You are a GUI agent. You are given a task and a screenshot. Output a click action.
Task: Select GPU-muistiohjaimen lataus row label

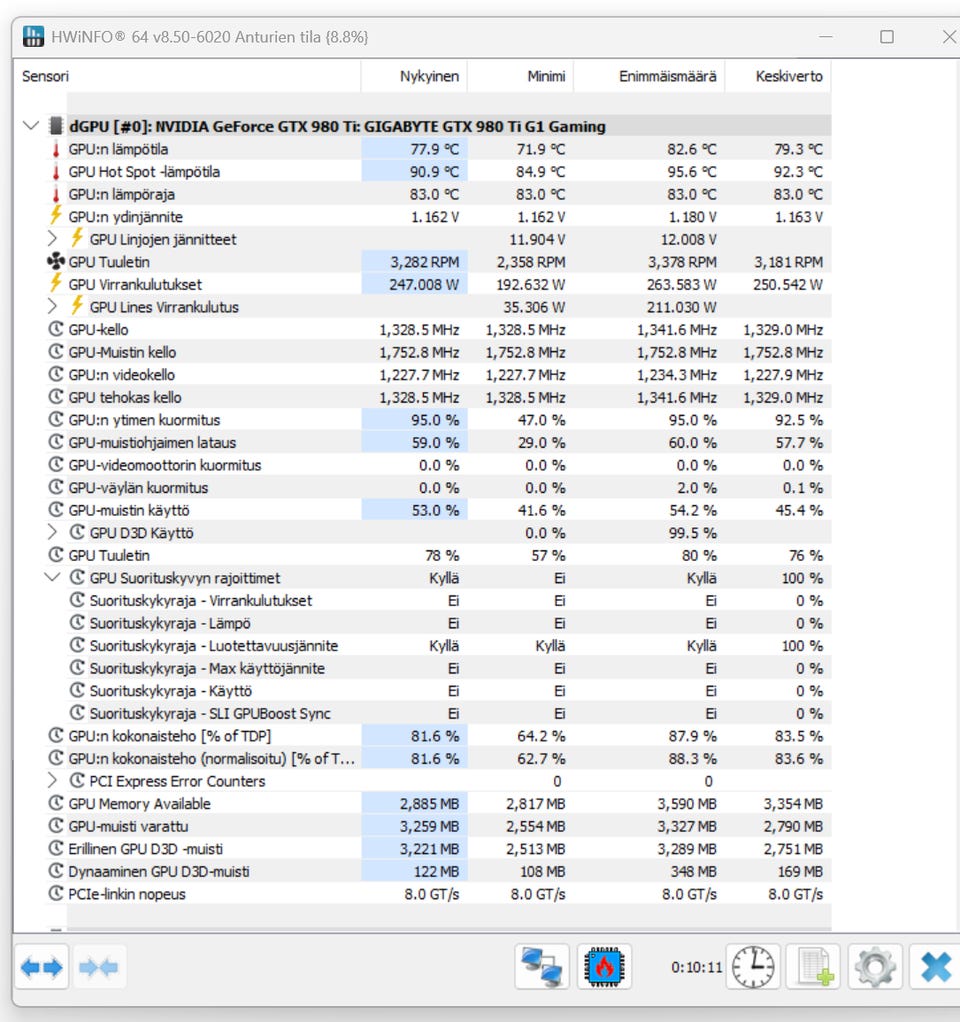click(x=153, y=443)
